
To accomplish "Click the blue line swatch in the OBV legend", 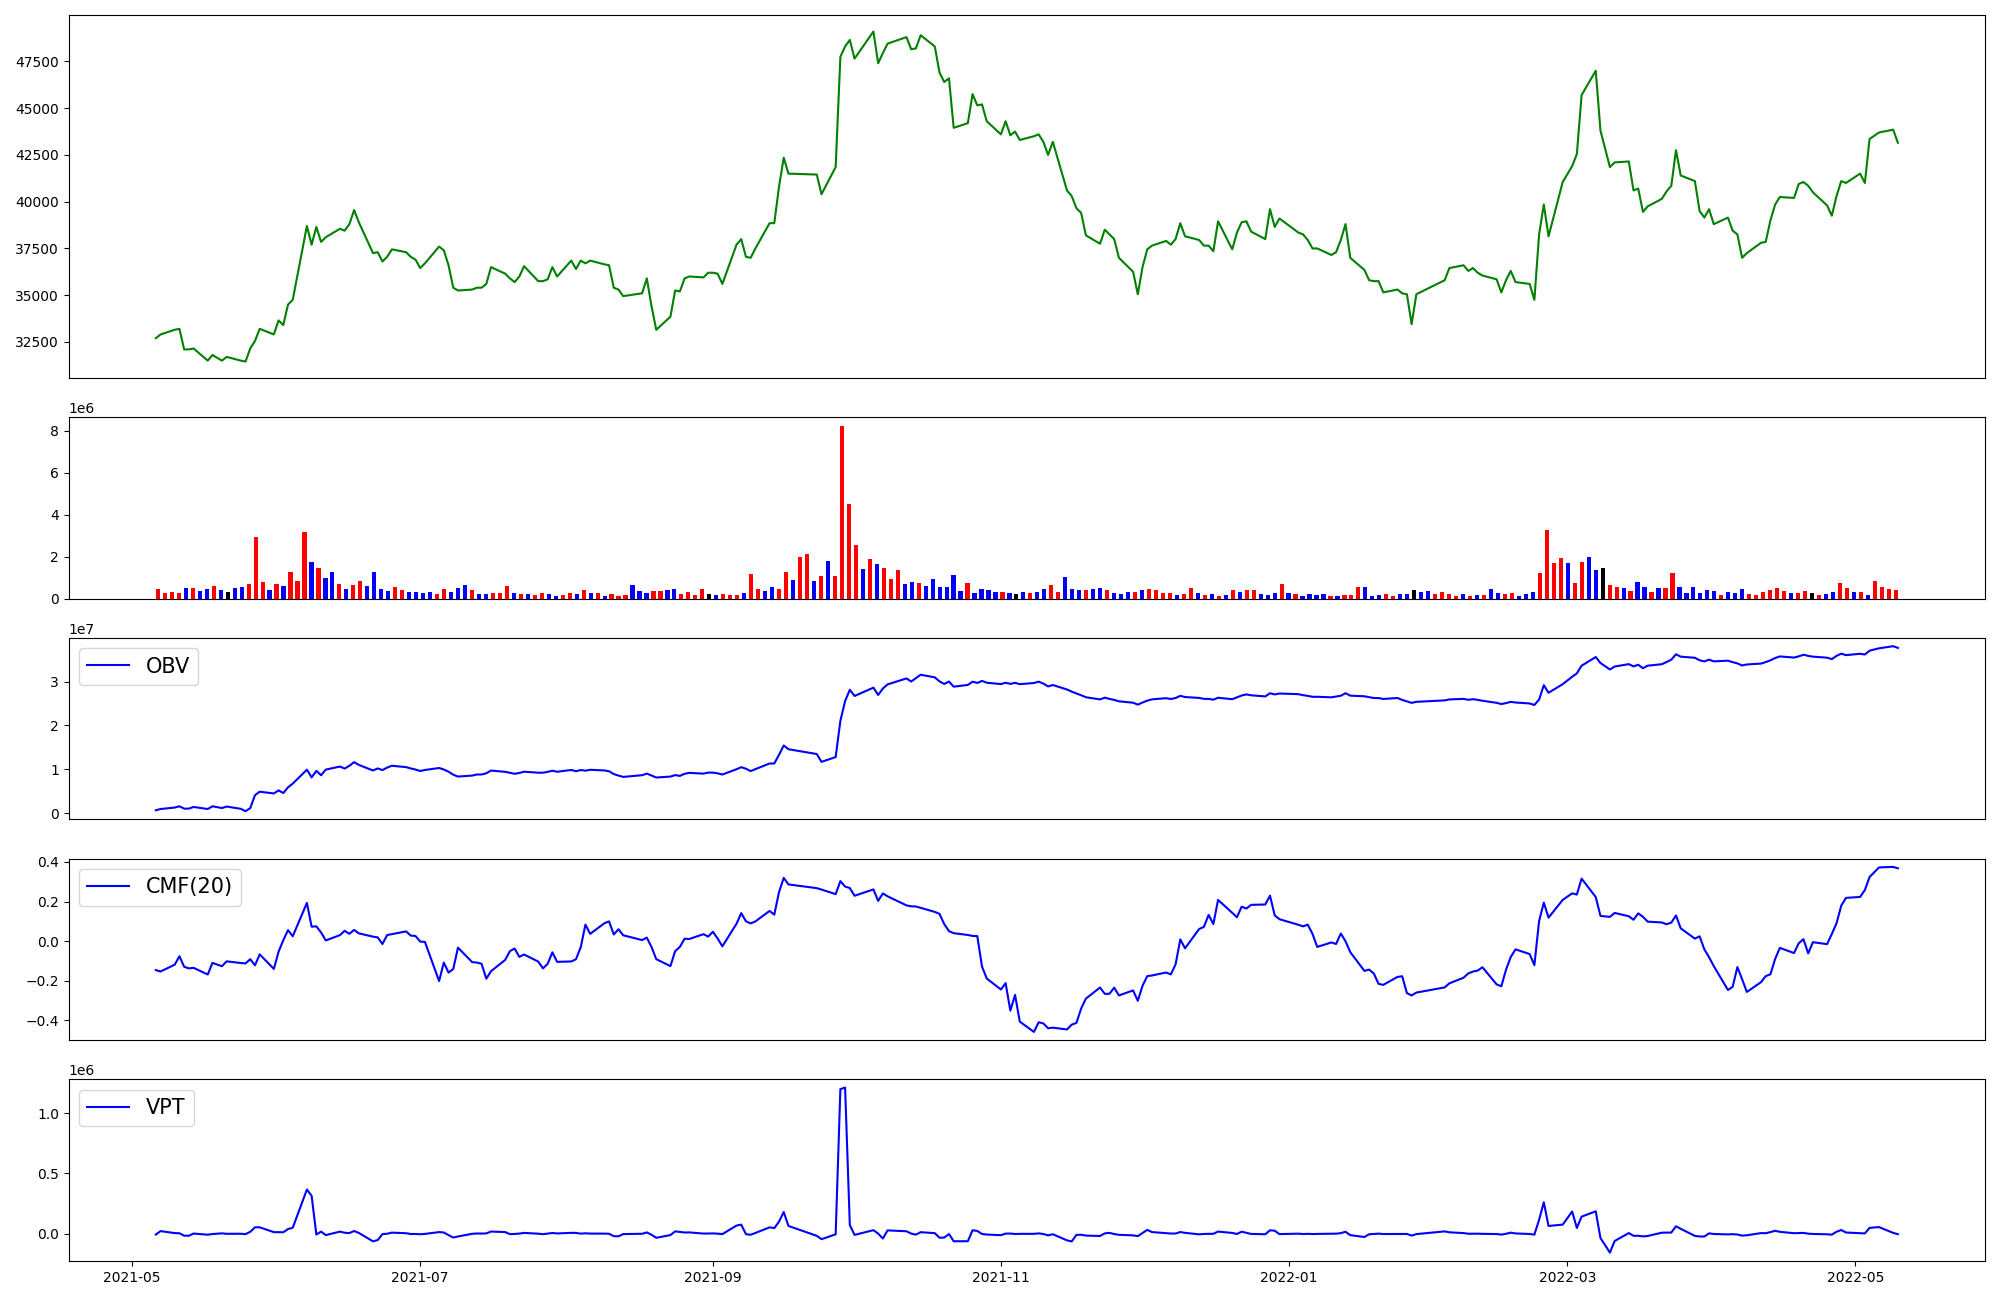I will click(x=109, y=666).
